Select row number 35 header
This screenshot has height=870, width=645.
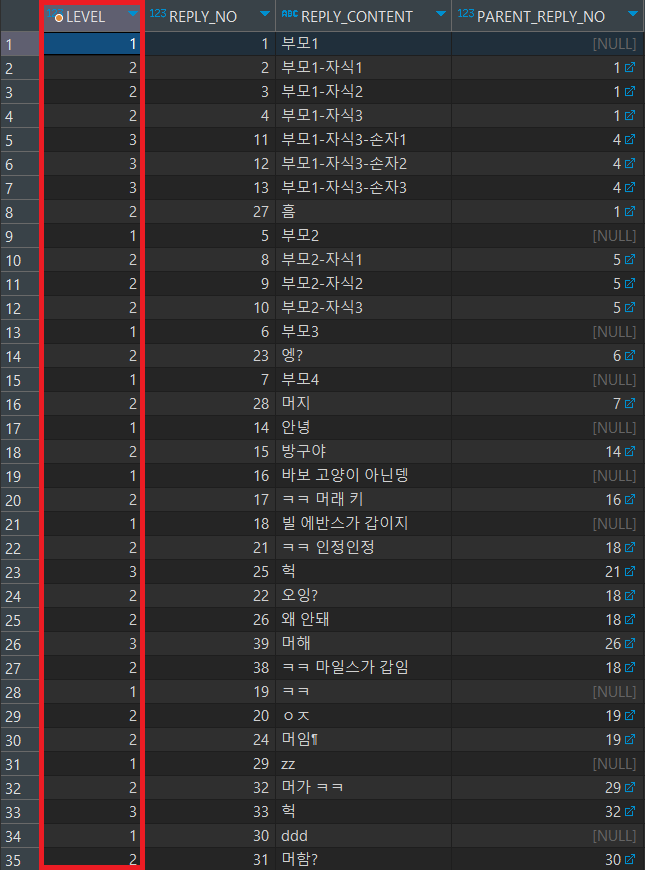[x=20, y=859]
